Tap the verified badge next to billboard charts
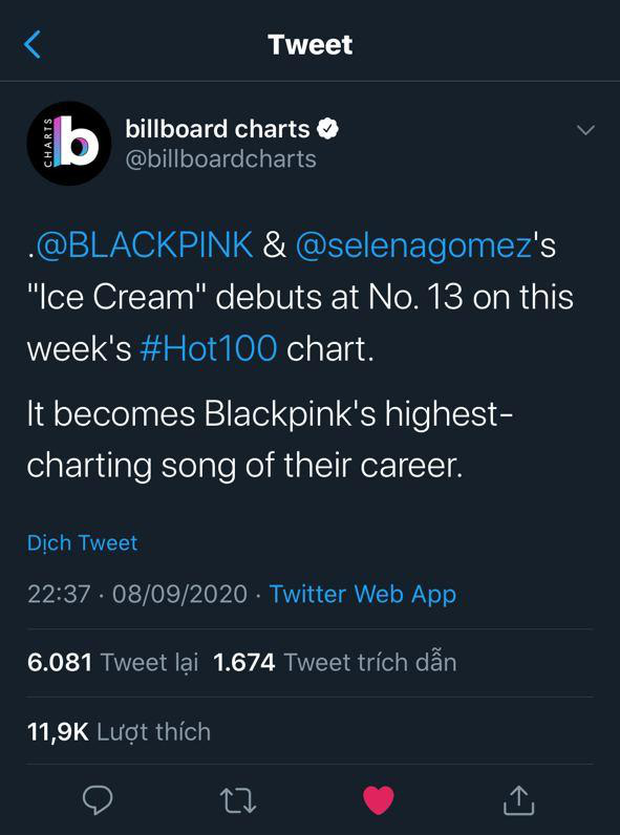This screenshot has height=835, width=620. click(x=327, y=129)
